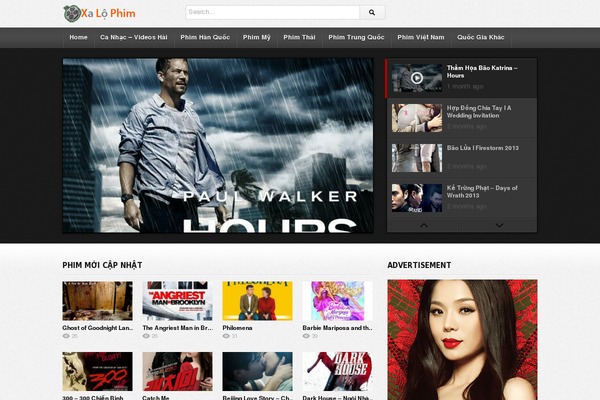This screenshot has width=600, height=400.
Task: Open Kẻ Trừng Phạt – Days of Wrath link
Action: tap(482, 191)
